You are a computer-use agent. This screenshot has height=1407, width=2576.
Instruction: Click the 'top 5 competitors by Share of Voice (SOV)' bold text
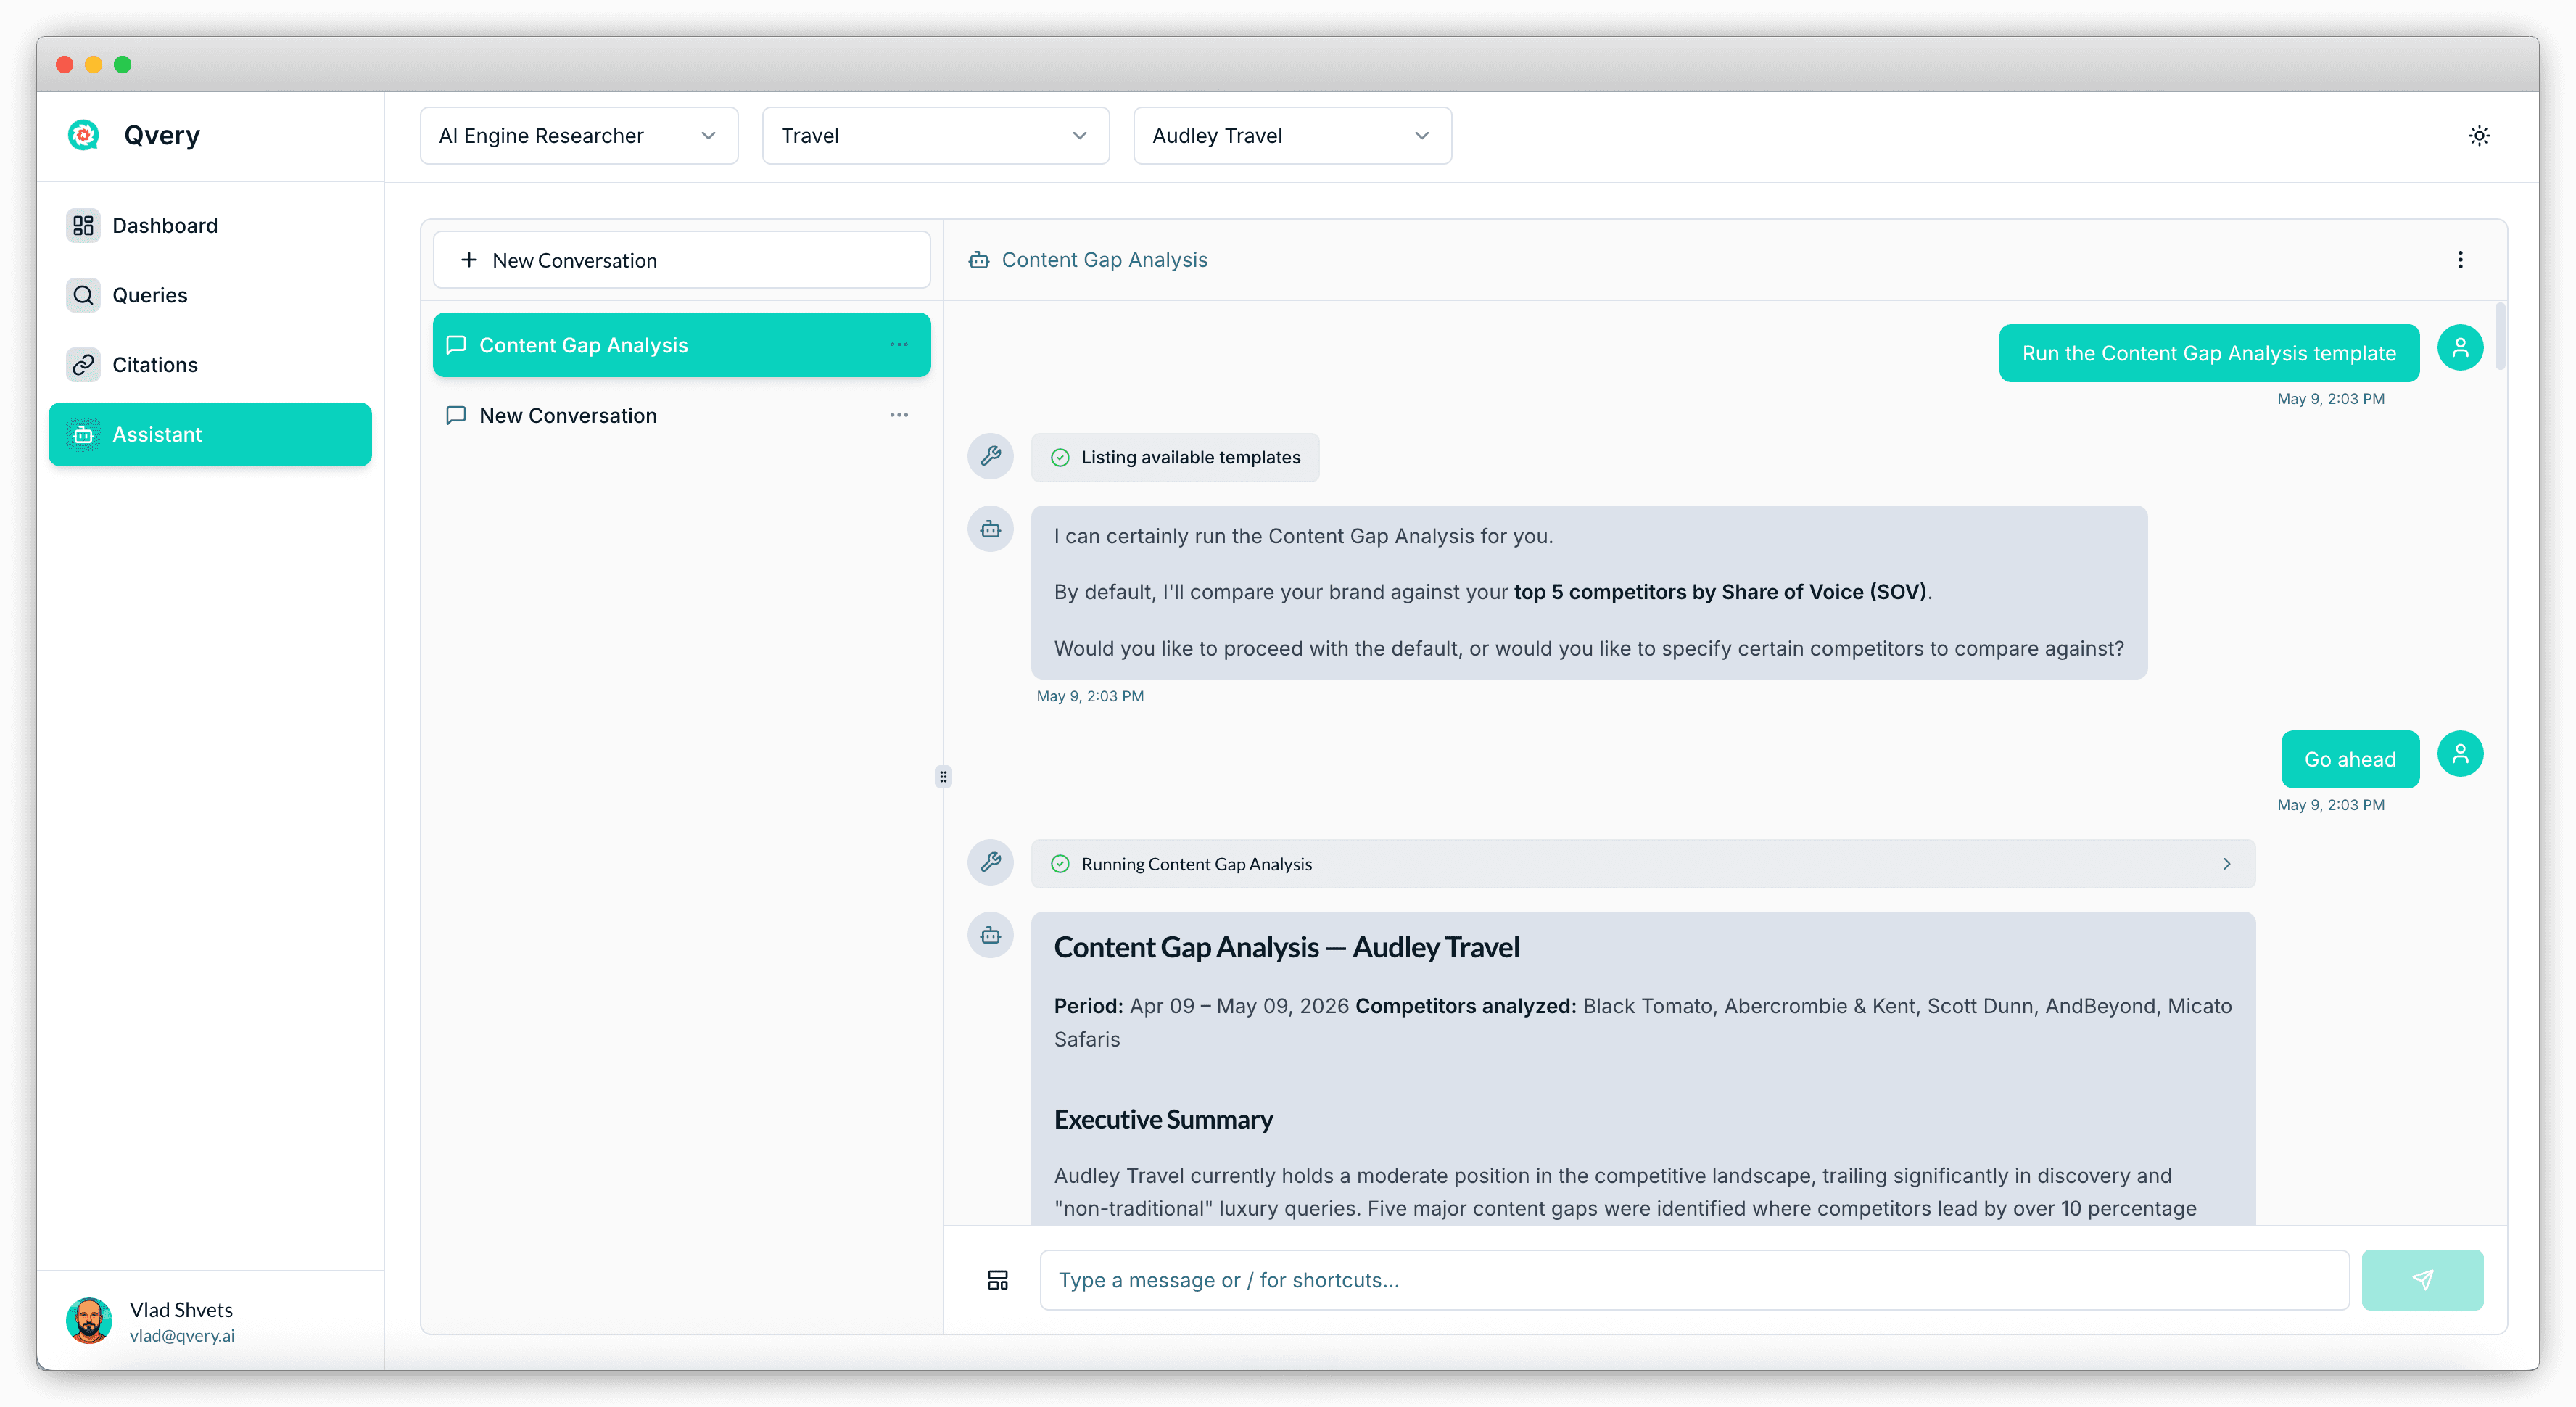pos(1720,592)
